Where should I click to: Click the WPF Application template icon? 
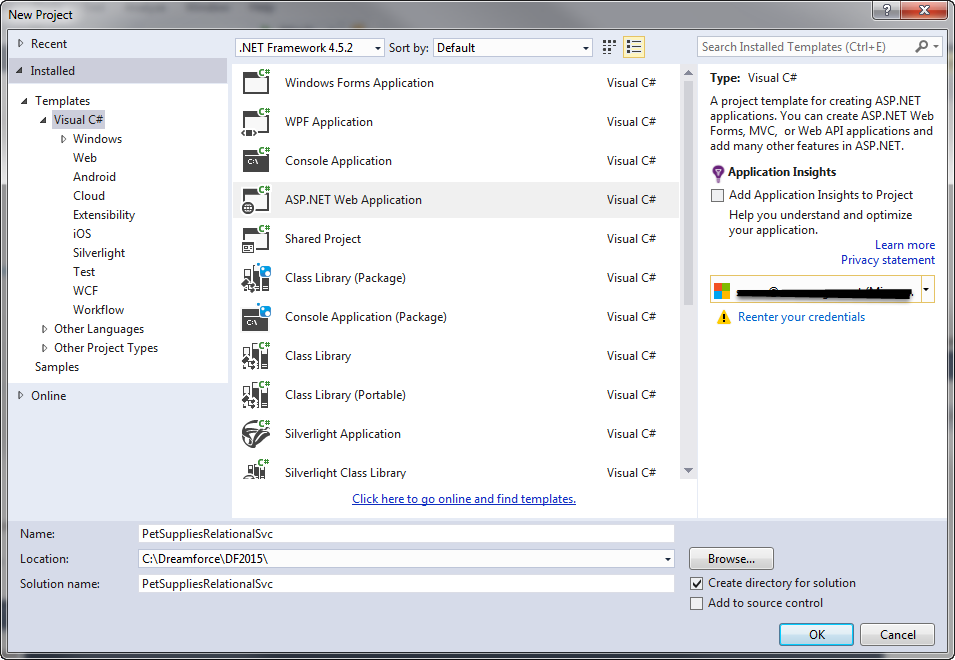click(257, 122)
